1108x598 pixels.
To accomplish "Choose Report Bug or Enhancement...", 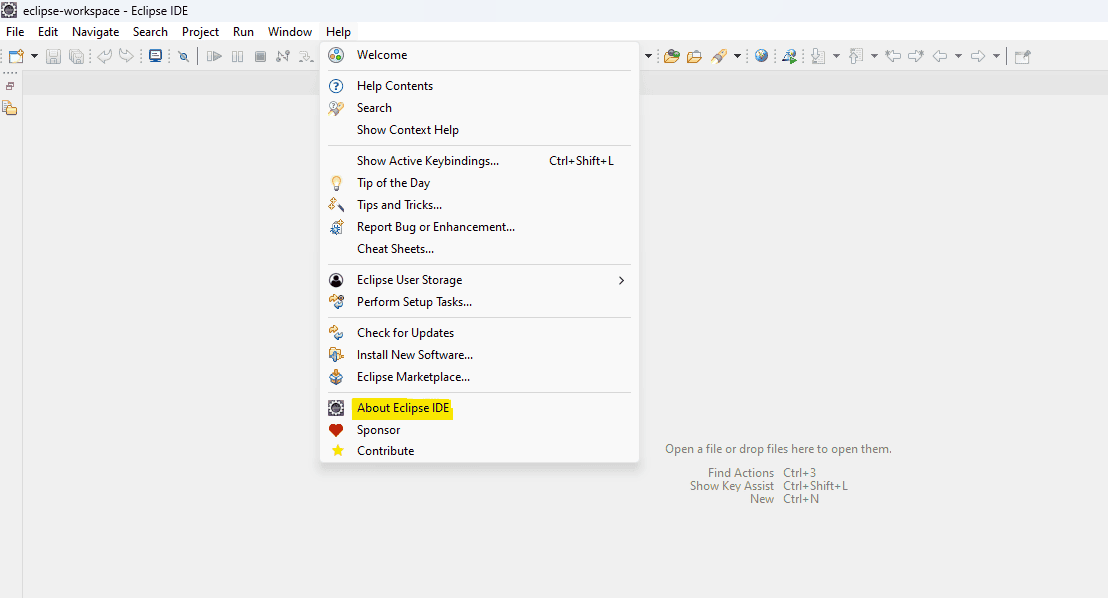I will click(479, 227).
